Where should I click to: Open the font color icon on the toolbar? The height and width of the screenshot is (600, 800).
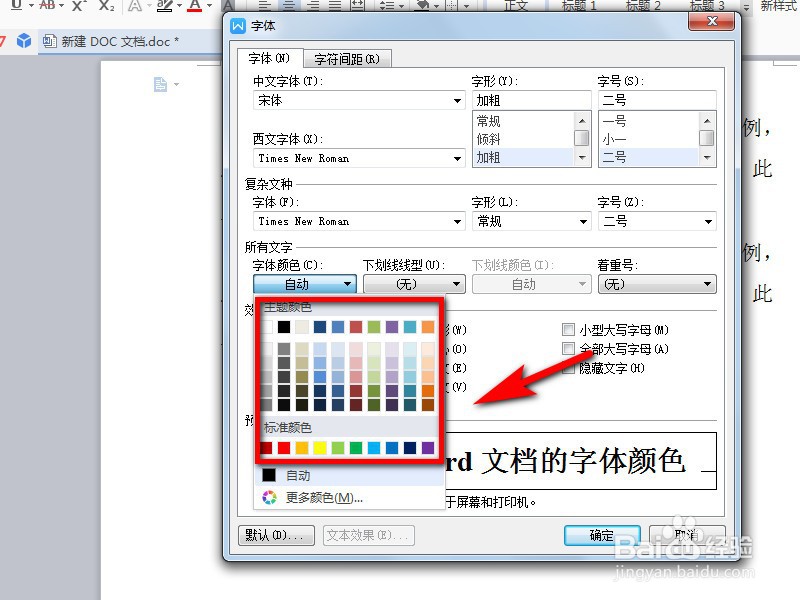point(193,6)
